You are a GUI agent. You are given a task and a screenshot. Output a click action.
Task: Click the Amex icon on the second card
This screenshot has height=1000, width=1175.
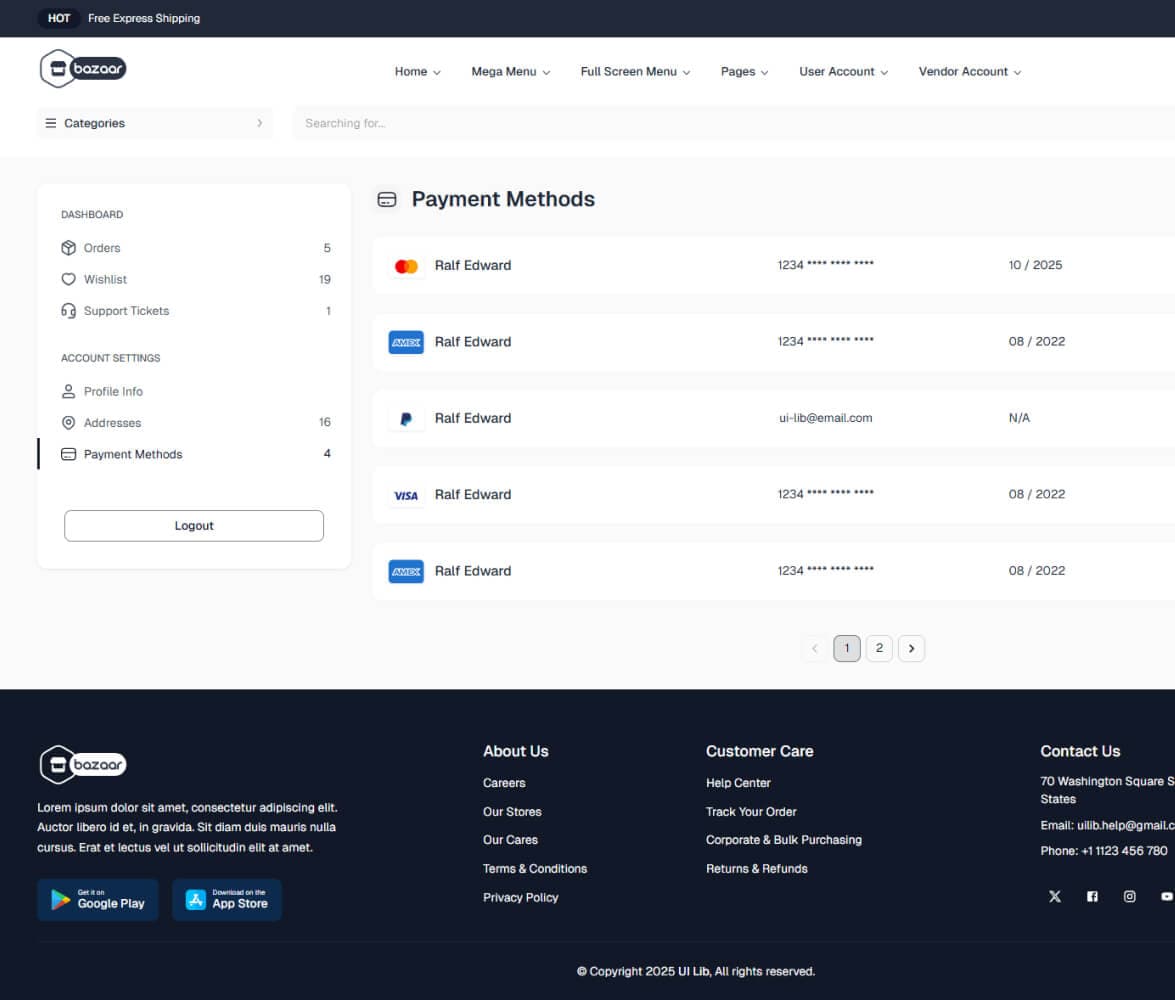click(406, 341)
